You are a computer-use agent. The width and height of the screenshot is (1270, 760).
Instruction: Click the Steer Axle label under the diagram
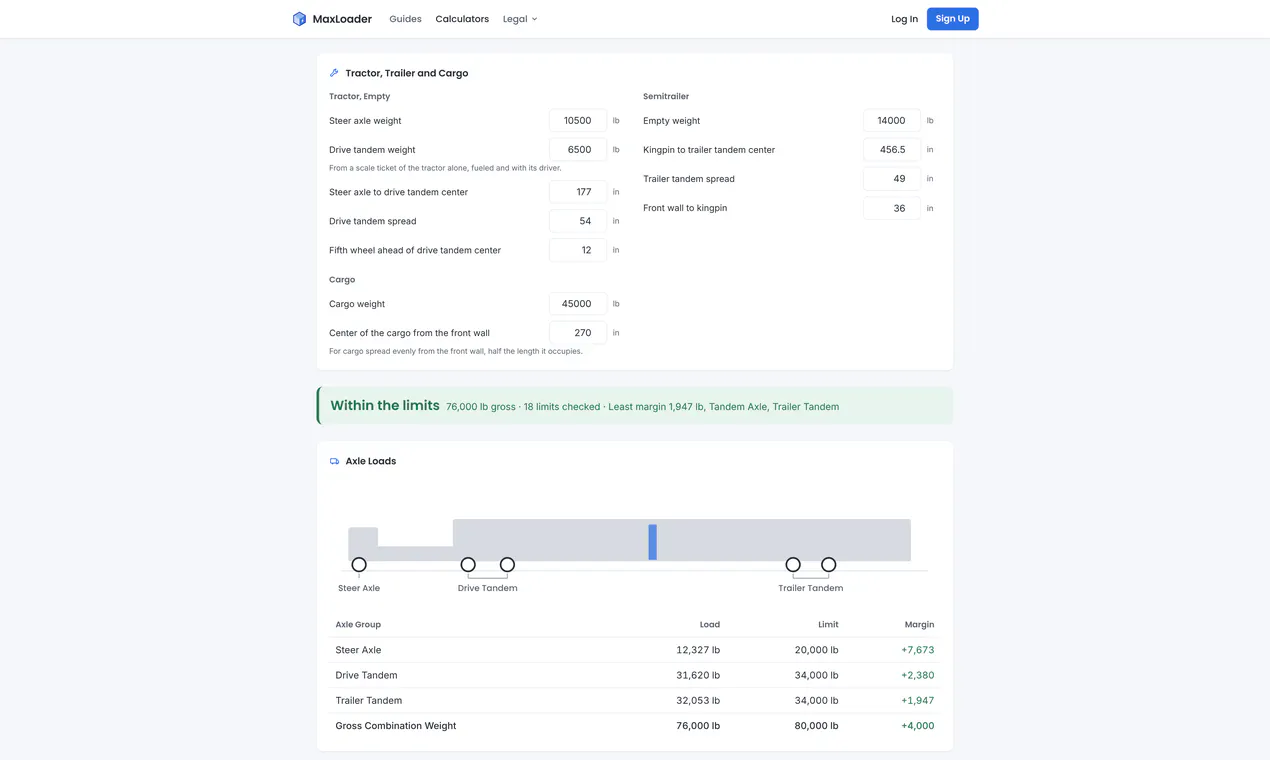pyautogui.click(x=359, y=588)
